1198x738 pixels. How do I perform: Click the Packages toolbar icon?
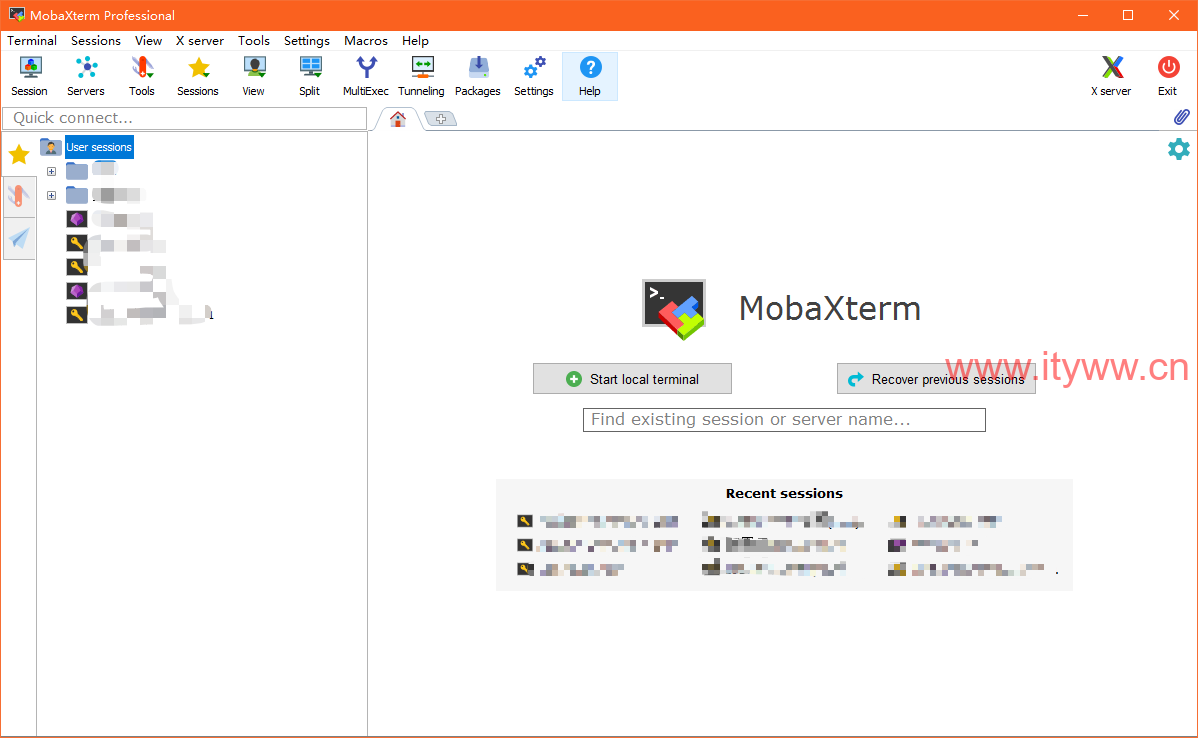[478, 76]
